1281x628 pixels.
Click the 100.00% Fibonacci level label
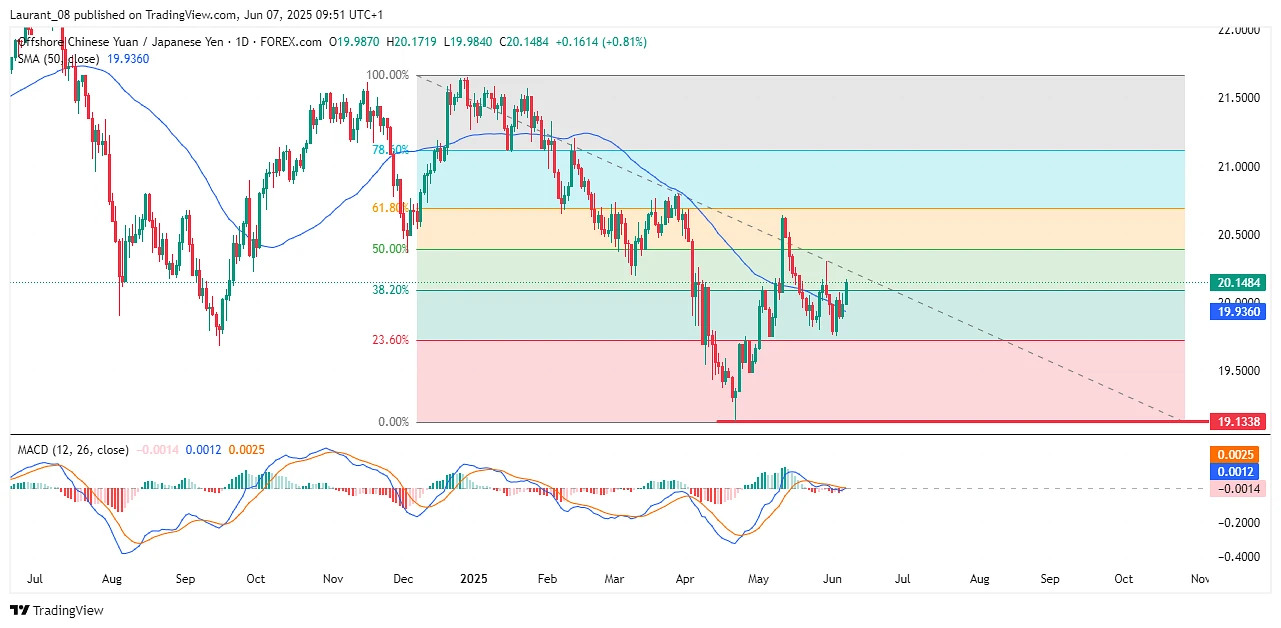[x=388, y=75]
